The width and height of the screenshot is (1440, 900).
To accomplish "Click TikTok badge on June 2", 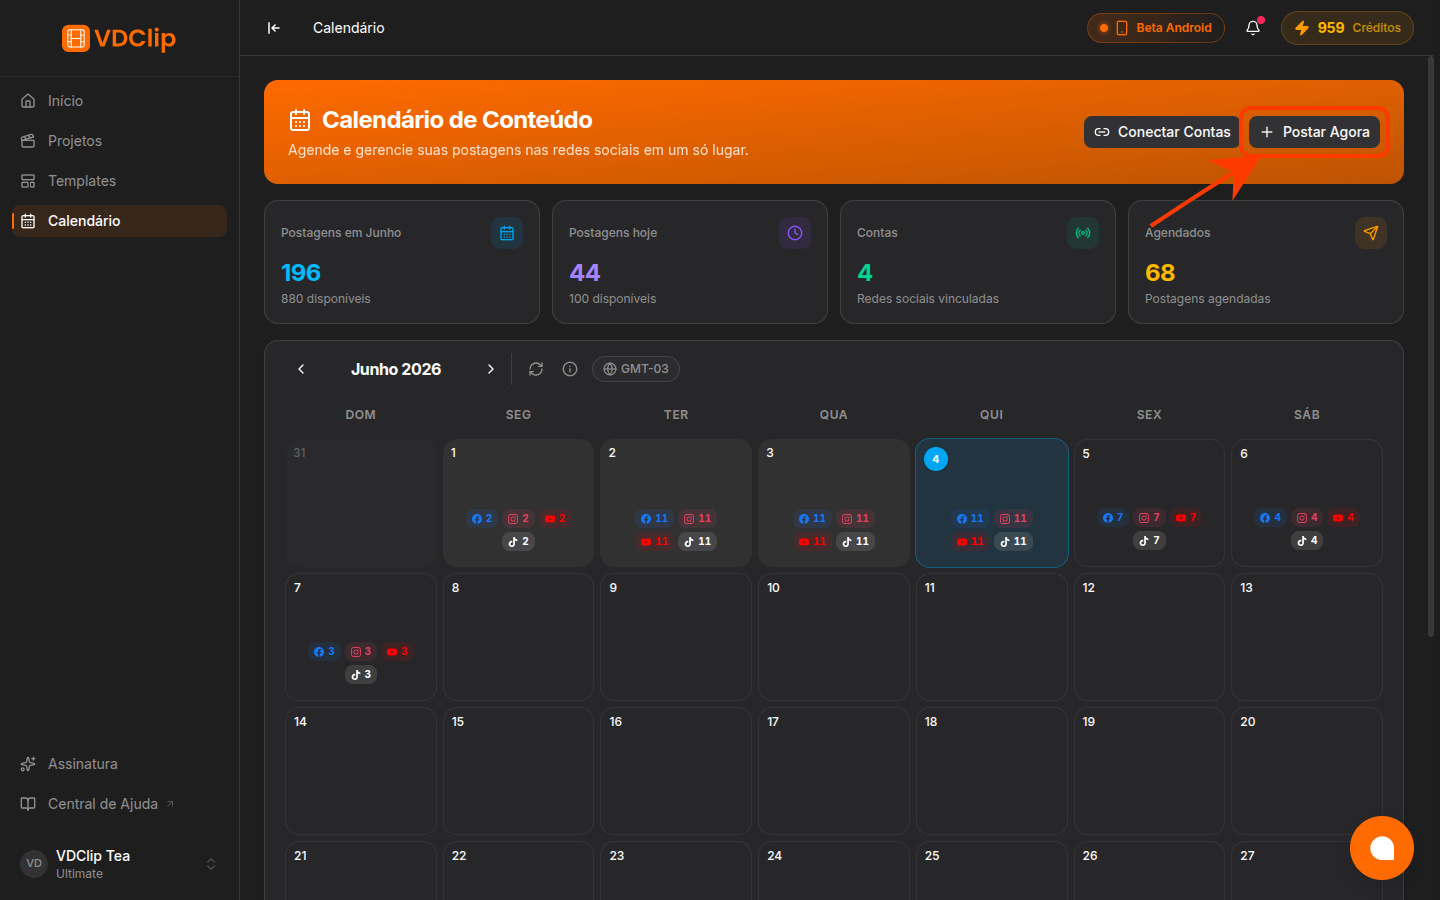I will pyautogui.click(x=698, y=542).
